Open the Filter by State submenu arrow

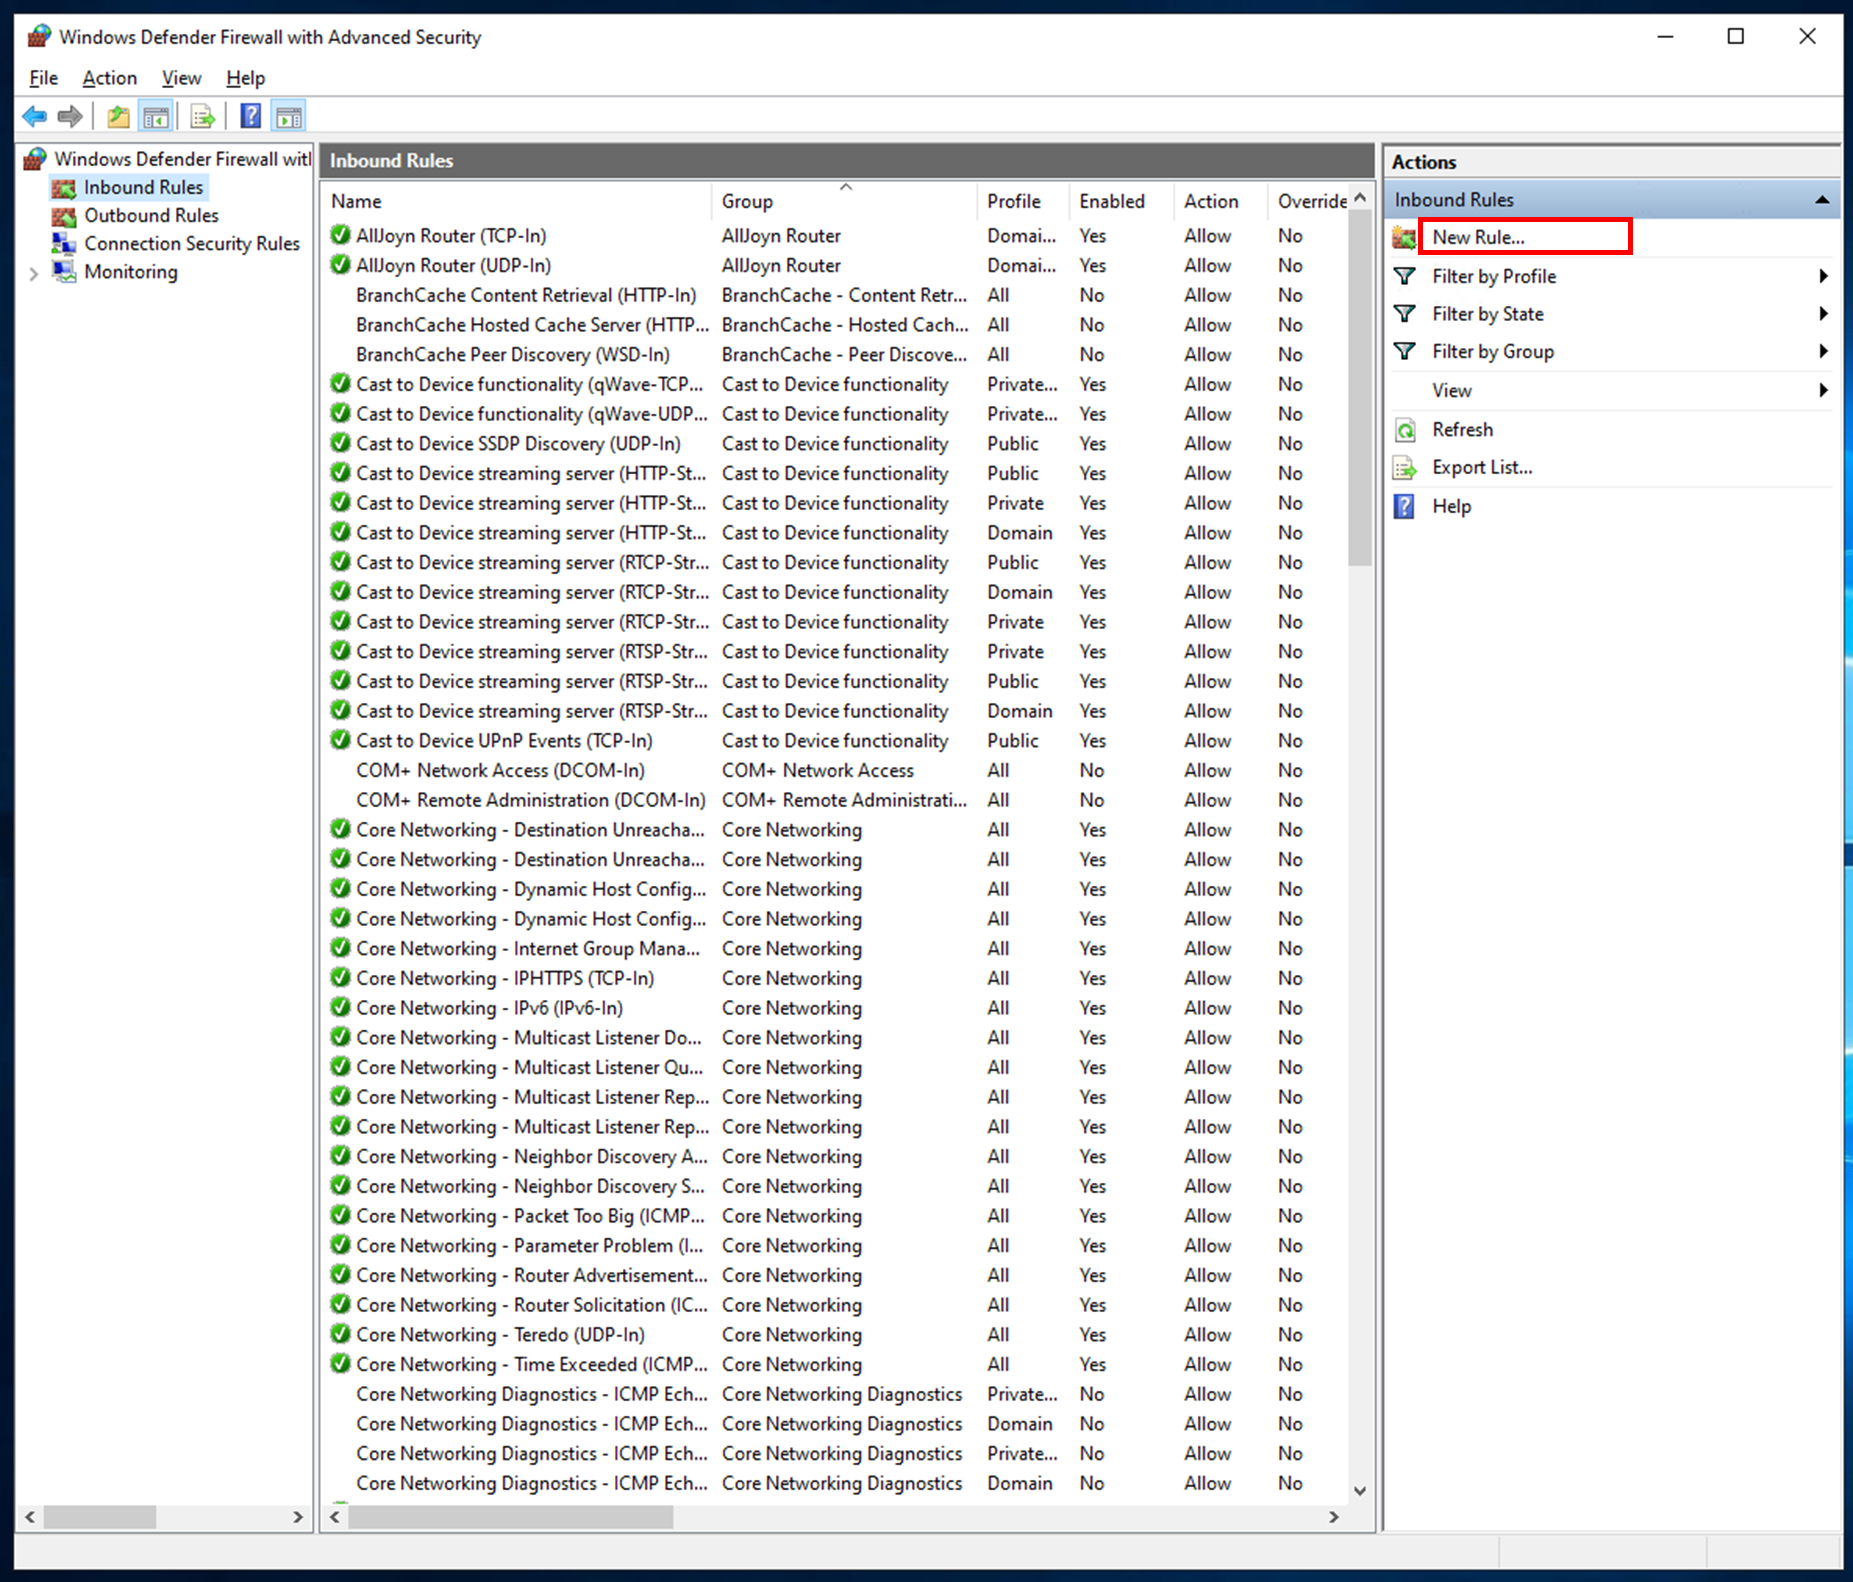coord(1823,314)
